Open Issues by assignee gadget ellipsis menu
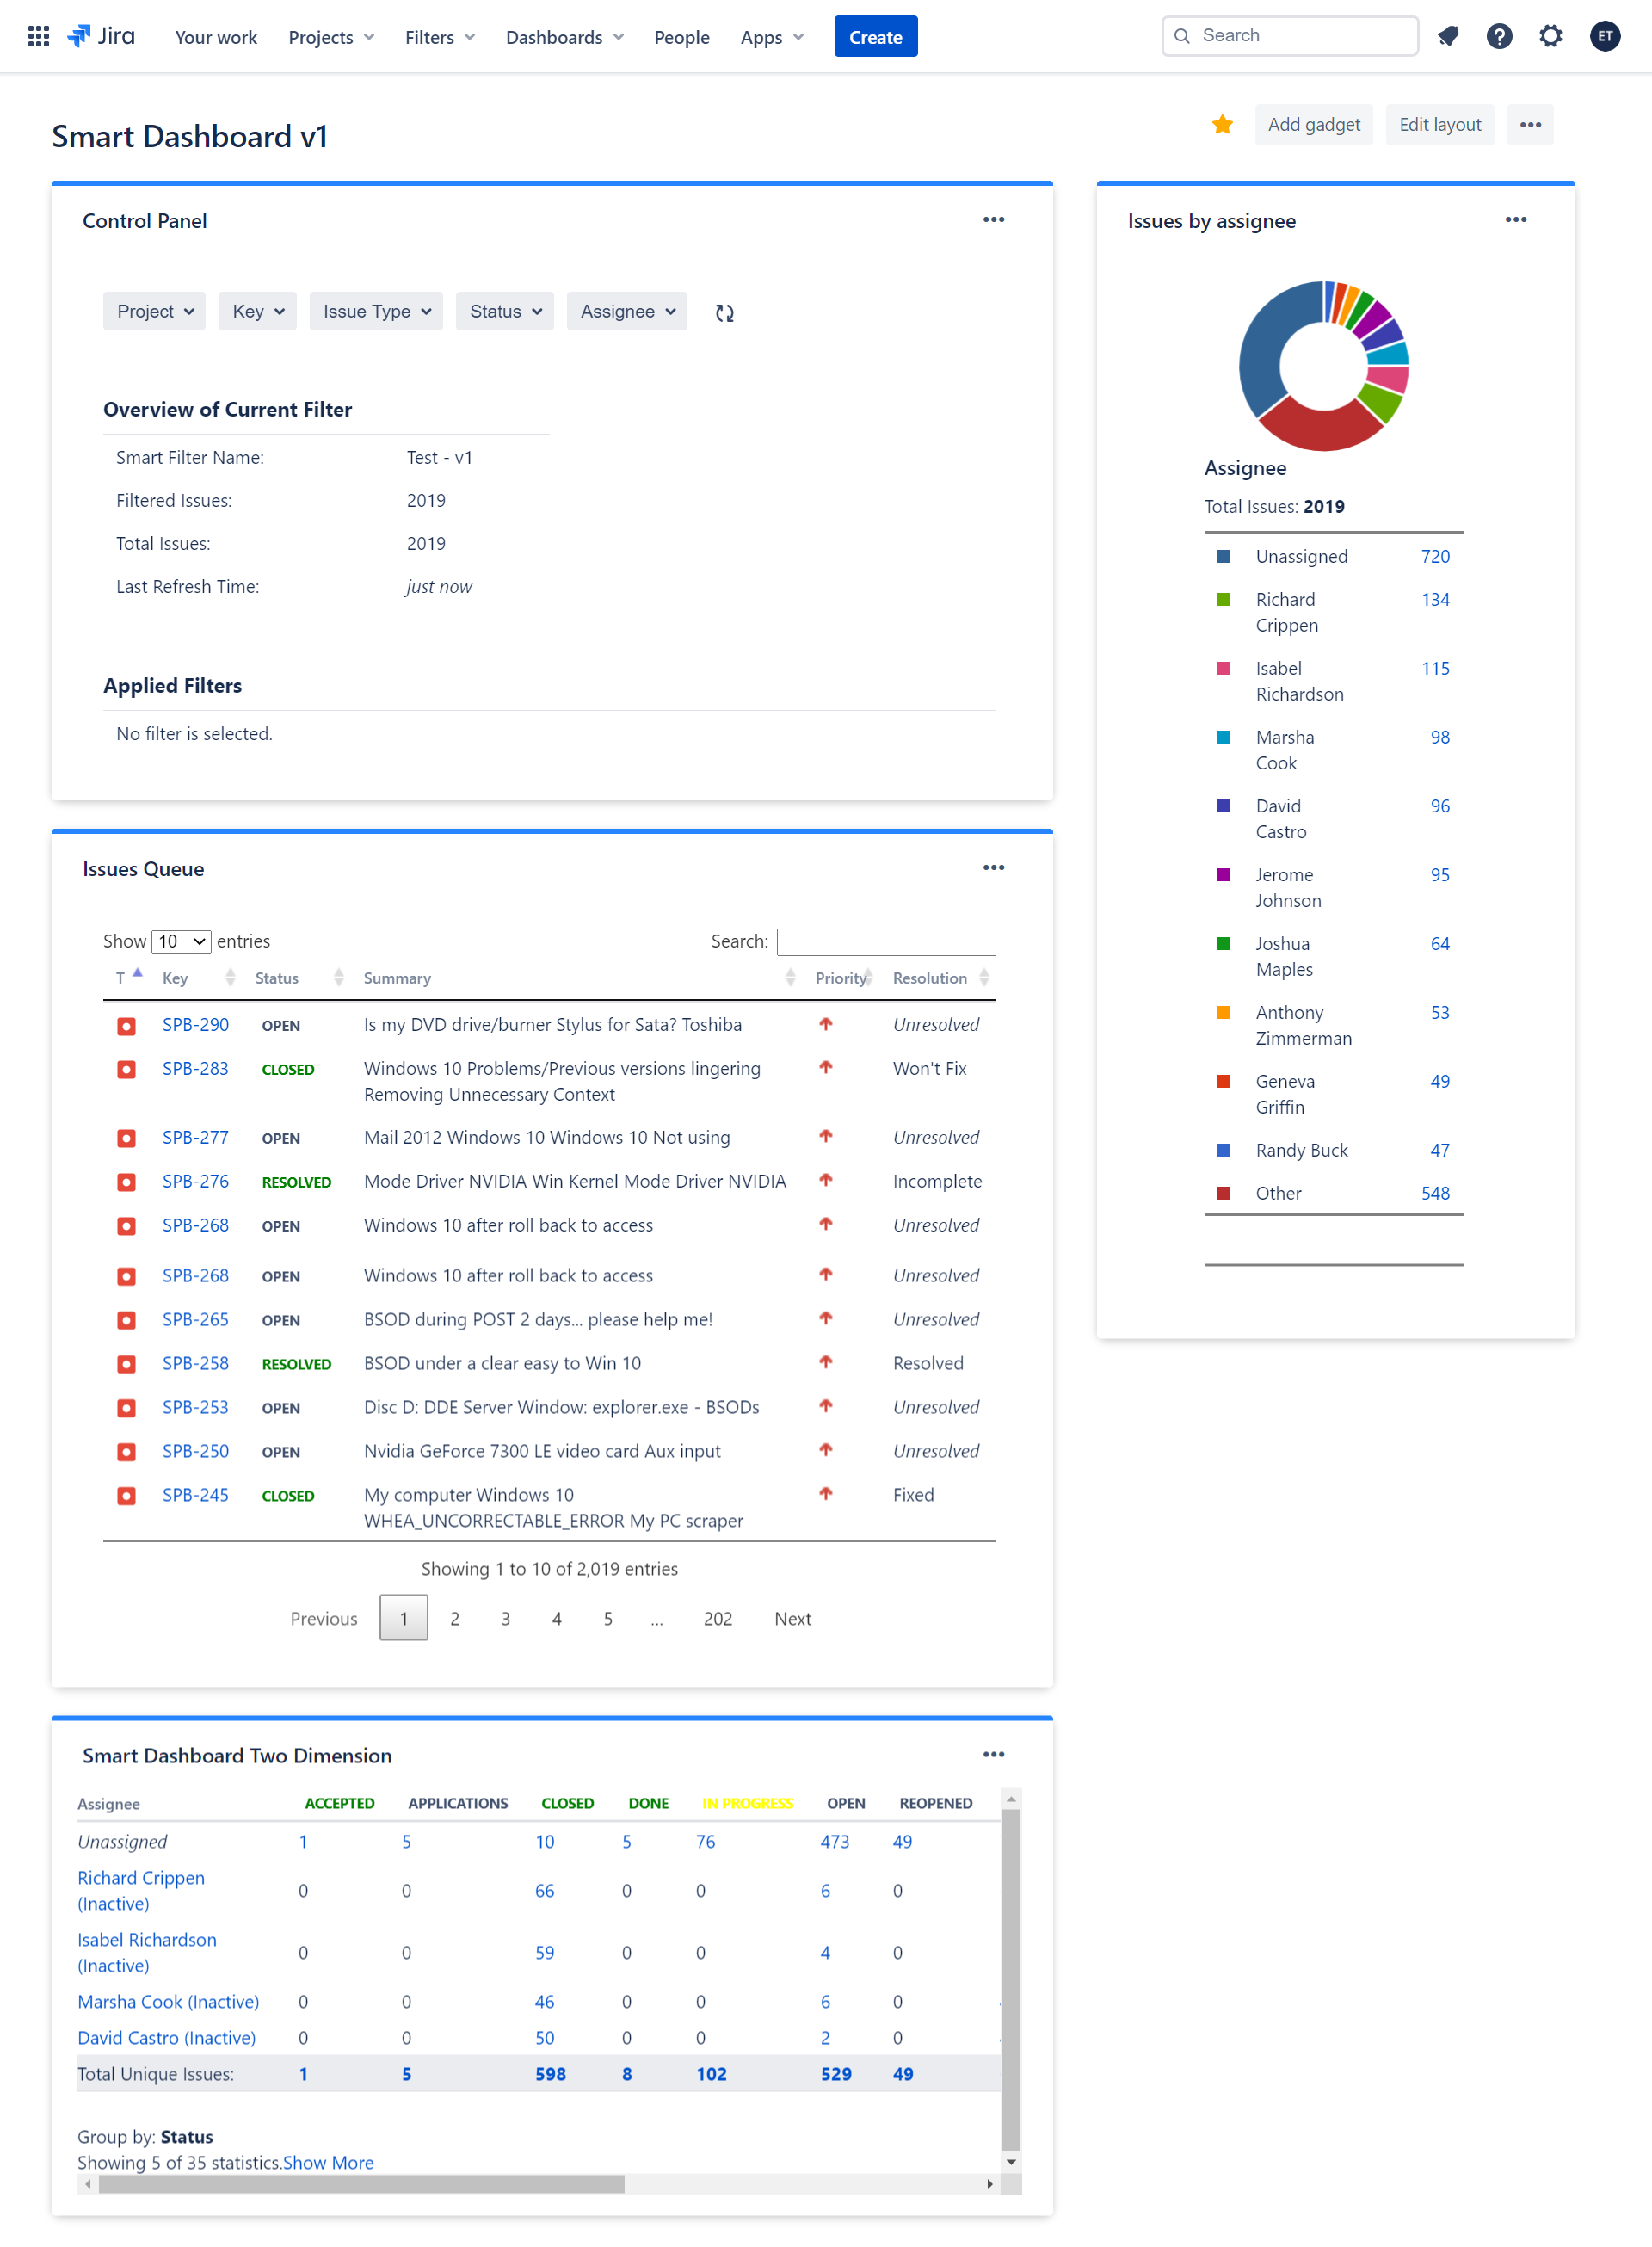 [1515, 220]
